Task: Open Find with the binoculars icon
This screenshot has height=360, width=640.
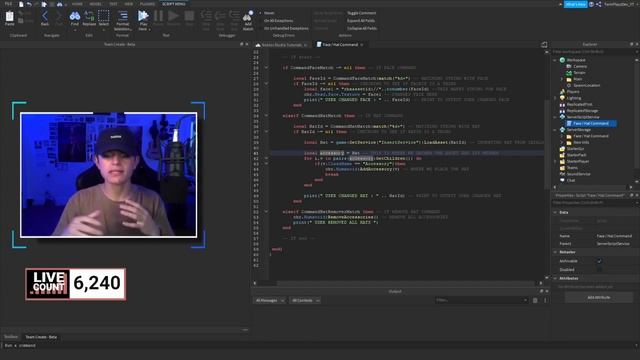Action: pos(75,16)
